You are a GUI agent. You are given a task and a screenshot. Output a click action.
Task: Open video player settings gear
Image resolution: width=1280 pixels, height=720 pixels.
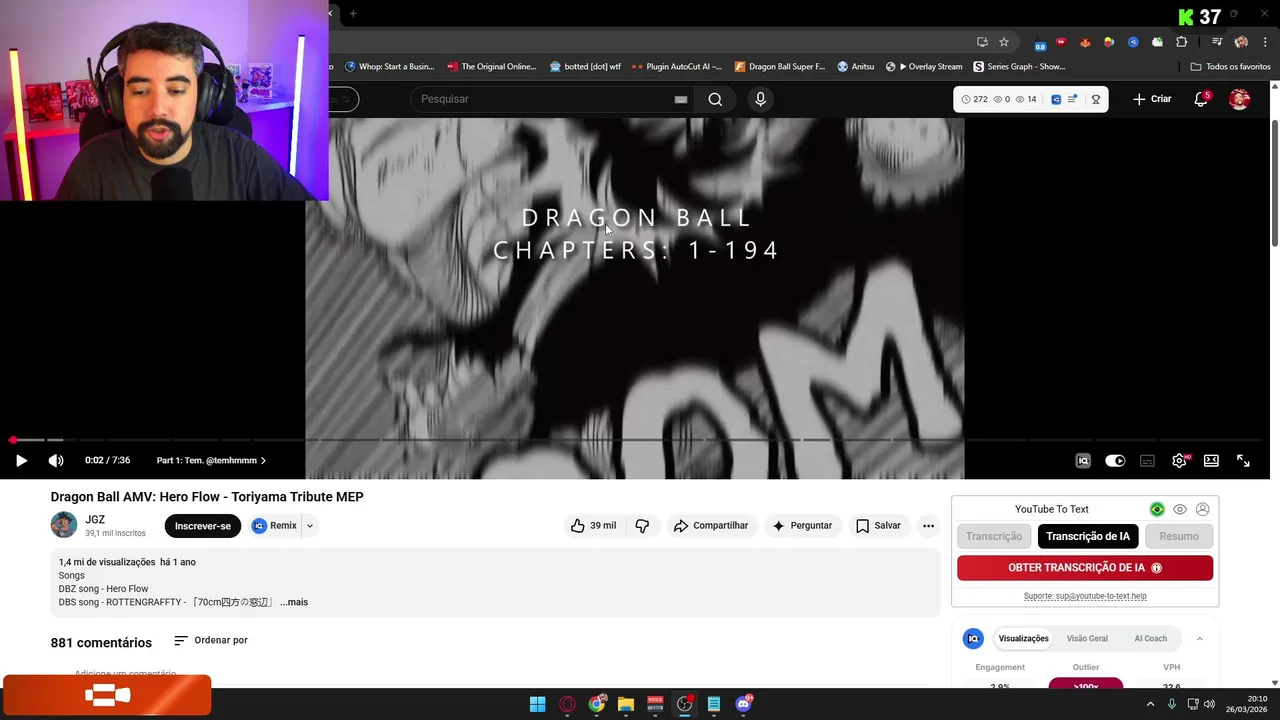1179,460
